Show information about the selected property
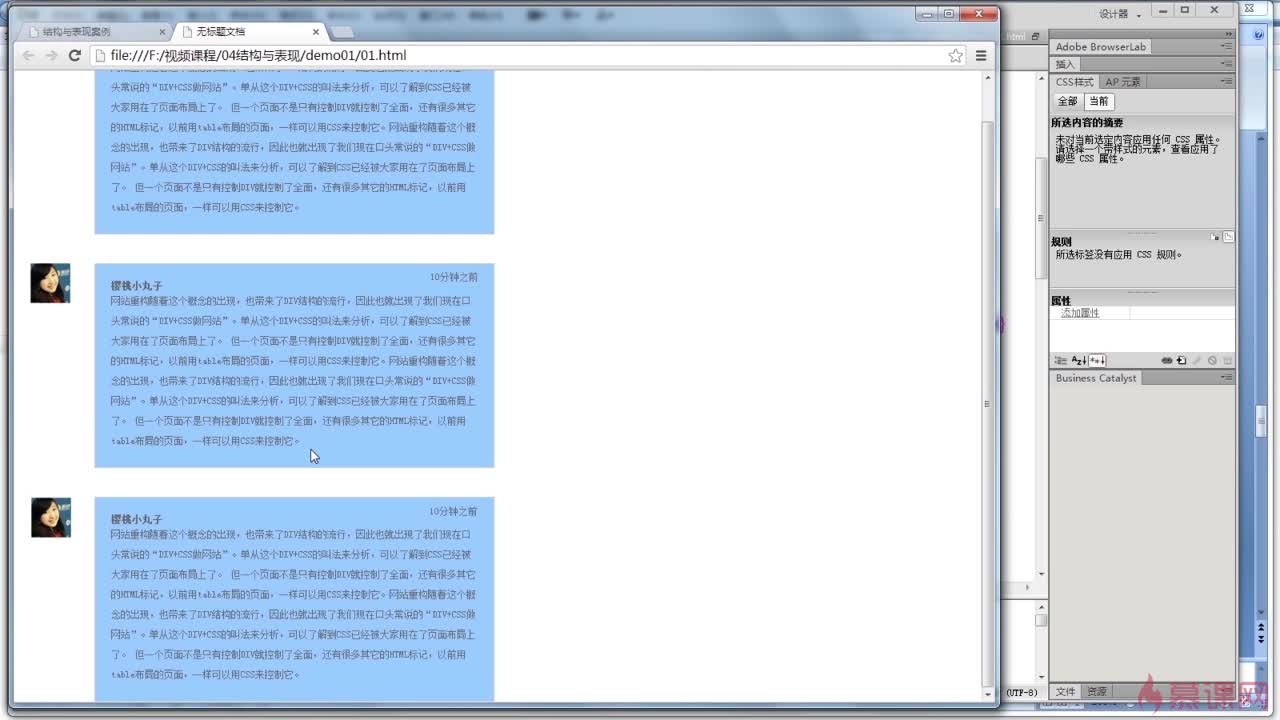This screenshot has width=1280, height=720. coord(1215,237)
